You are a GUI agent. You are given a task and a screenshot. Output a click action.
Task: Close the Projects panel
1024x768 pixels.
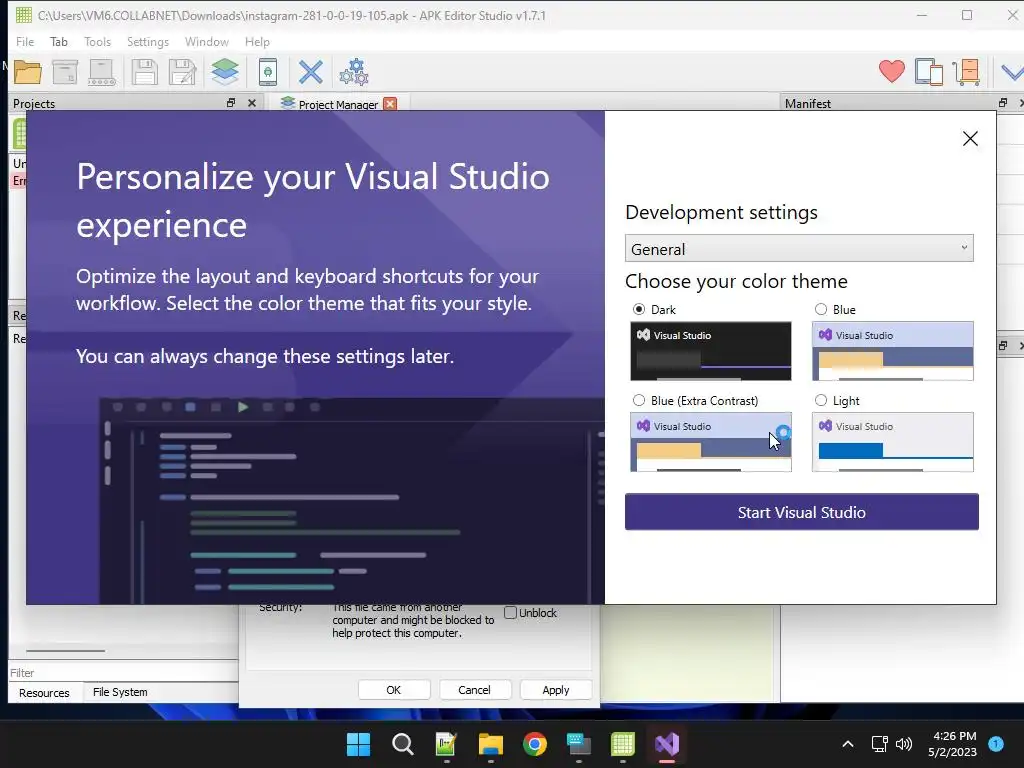(x=252, y=103)
